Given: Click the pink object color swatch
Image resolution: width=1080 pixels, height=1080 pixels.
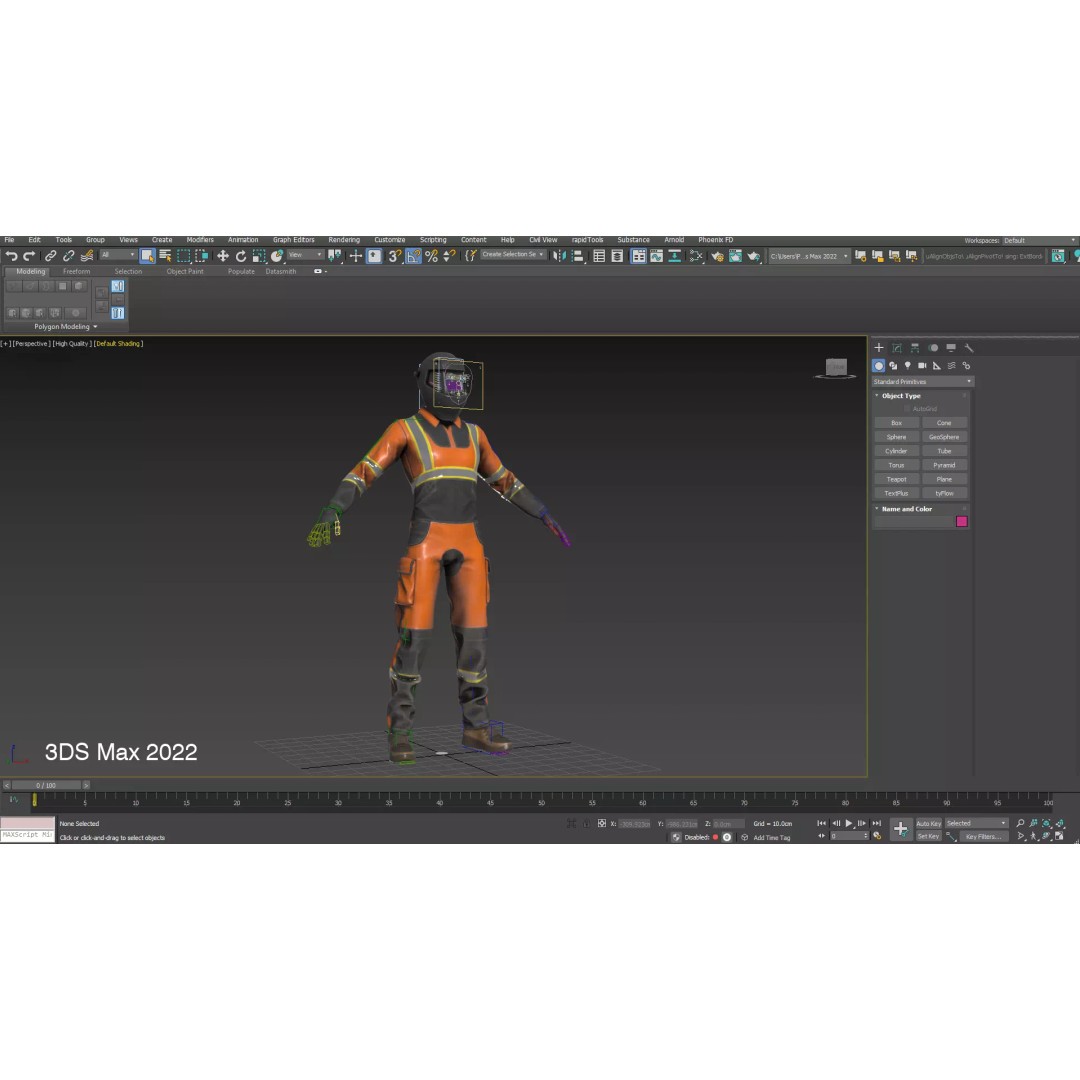Looking at the screenshot, I should point(962,521).
